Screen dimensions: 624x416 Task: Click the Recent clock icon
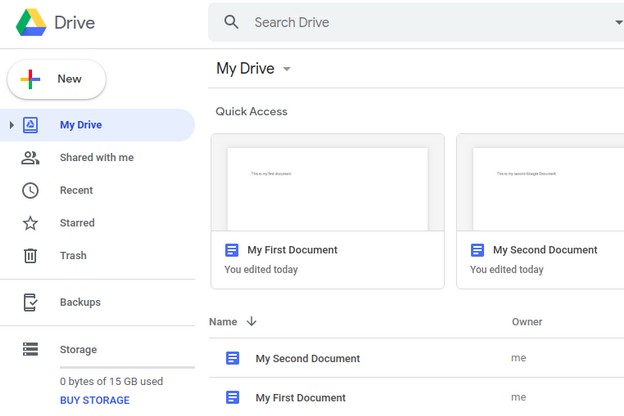[x=30, y=190]
